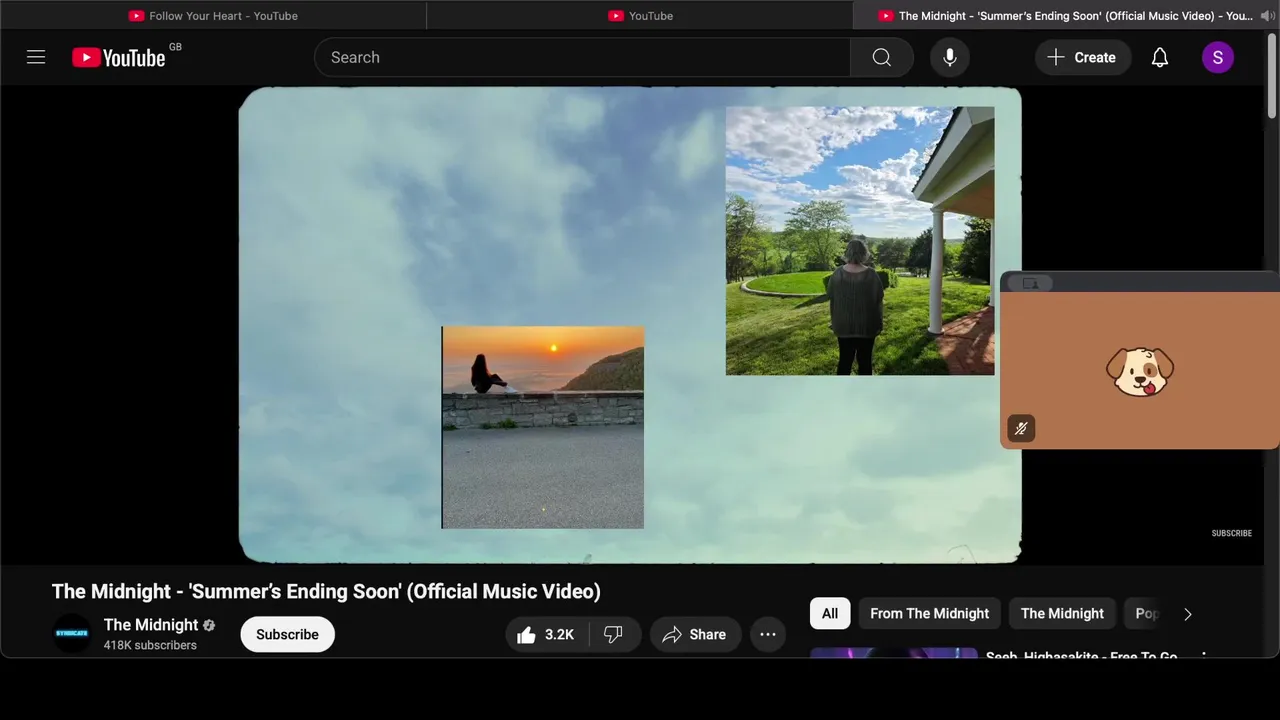Open the YouTube guide hamburger menu
Image resolution: width=1280 pixels, height=720 pixels.
click(36, 57)
